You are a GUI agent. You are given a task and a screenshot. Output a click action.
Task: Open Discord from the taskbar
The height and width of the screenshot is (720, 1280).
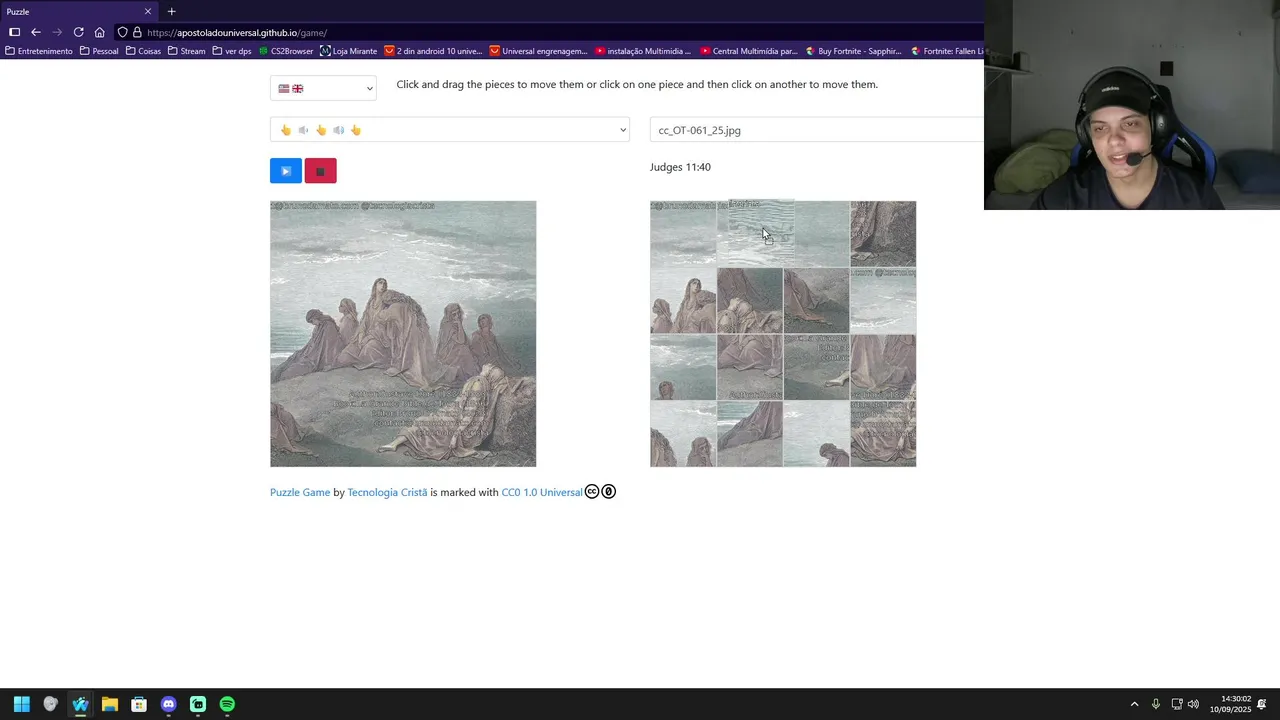(168, 704)
